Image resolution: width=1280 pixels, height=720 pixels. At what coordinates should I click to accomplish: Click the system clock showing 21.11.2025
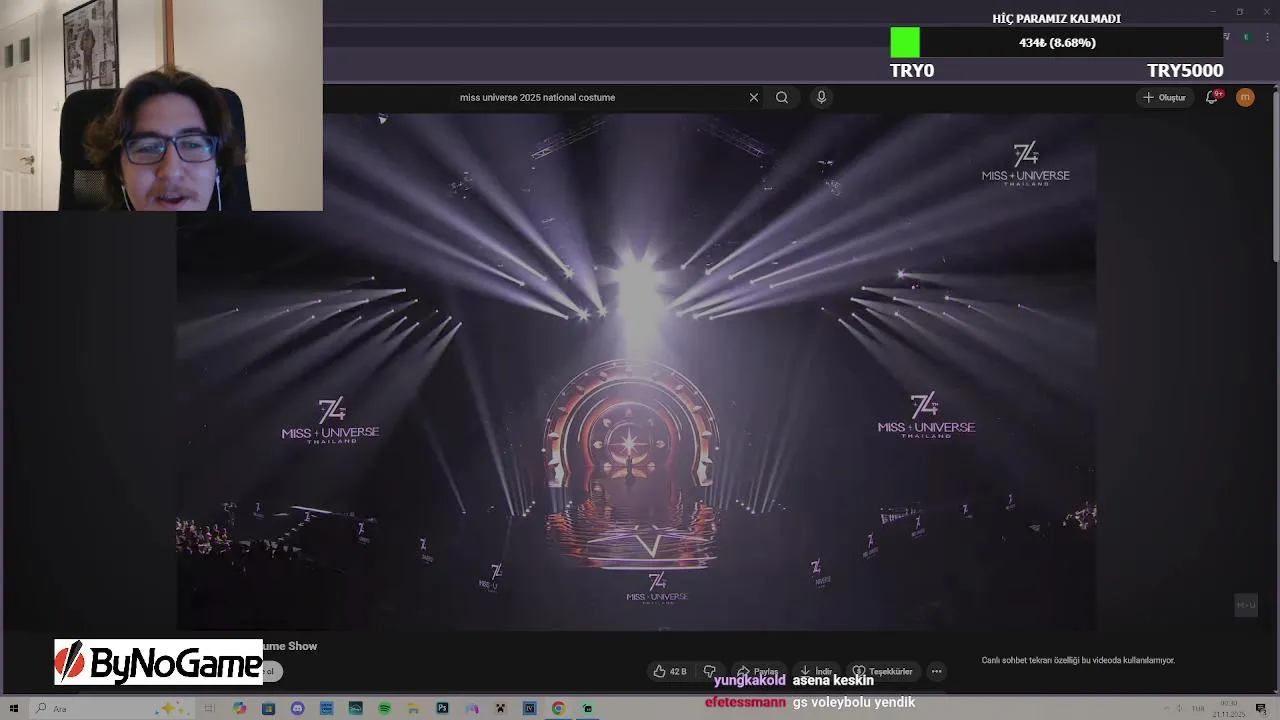coord(1227,709)
